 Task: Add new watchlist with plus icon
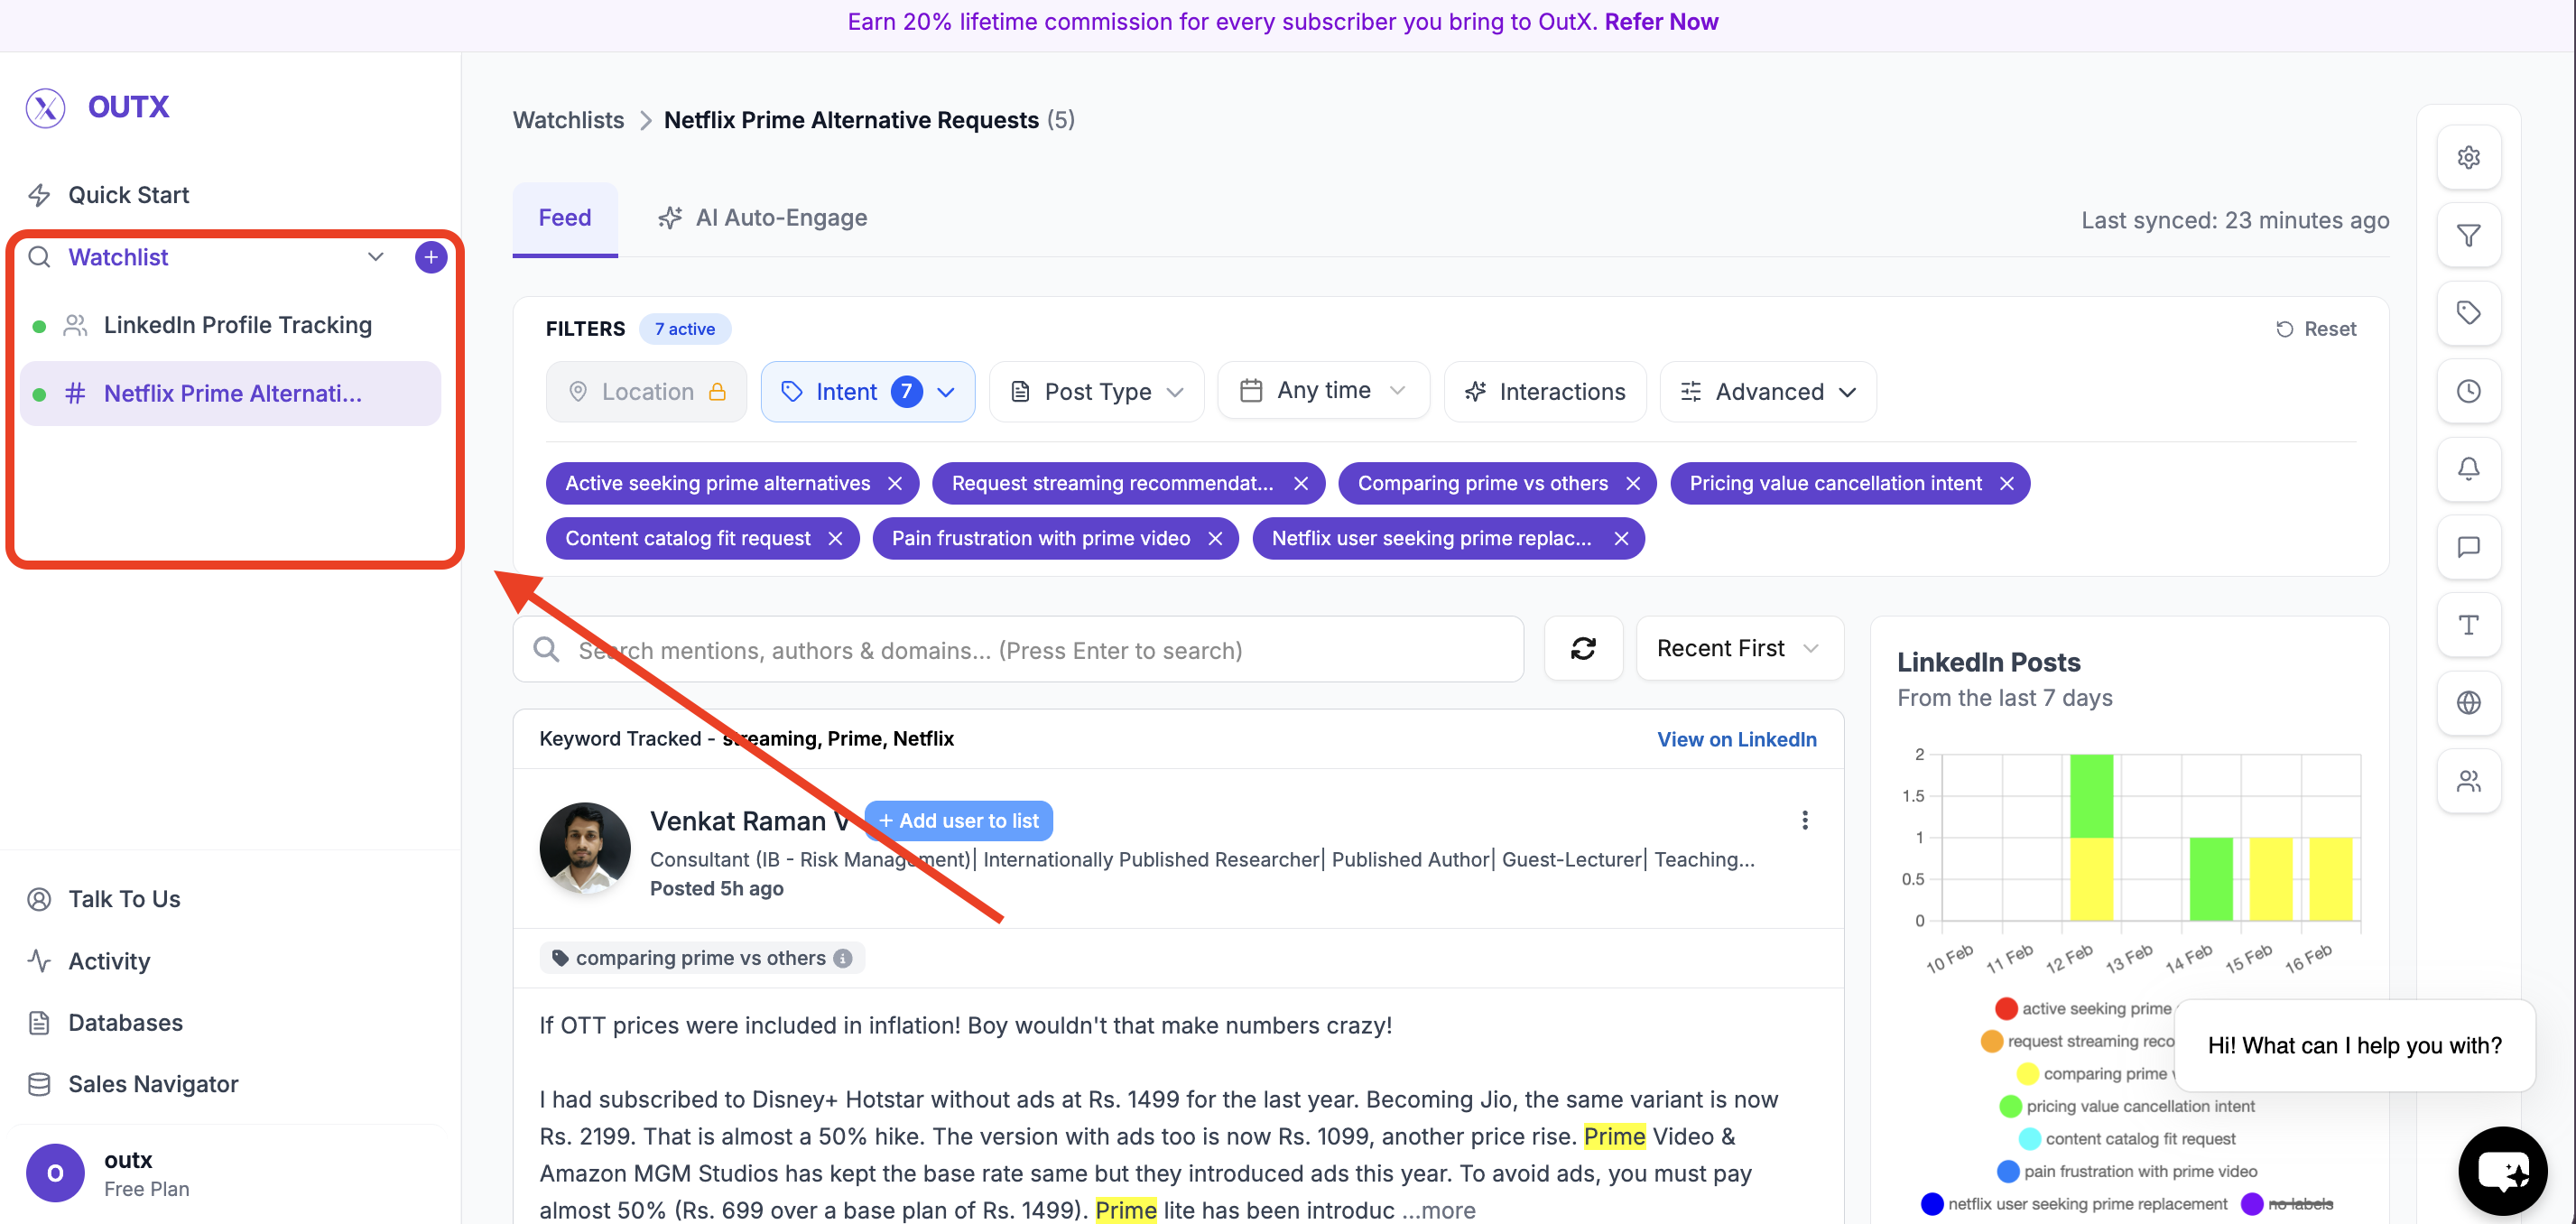(431, 257)
